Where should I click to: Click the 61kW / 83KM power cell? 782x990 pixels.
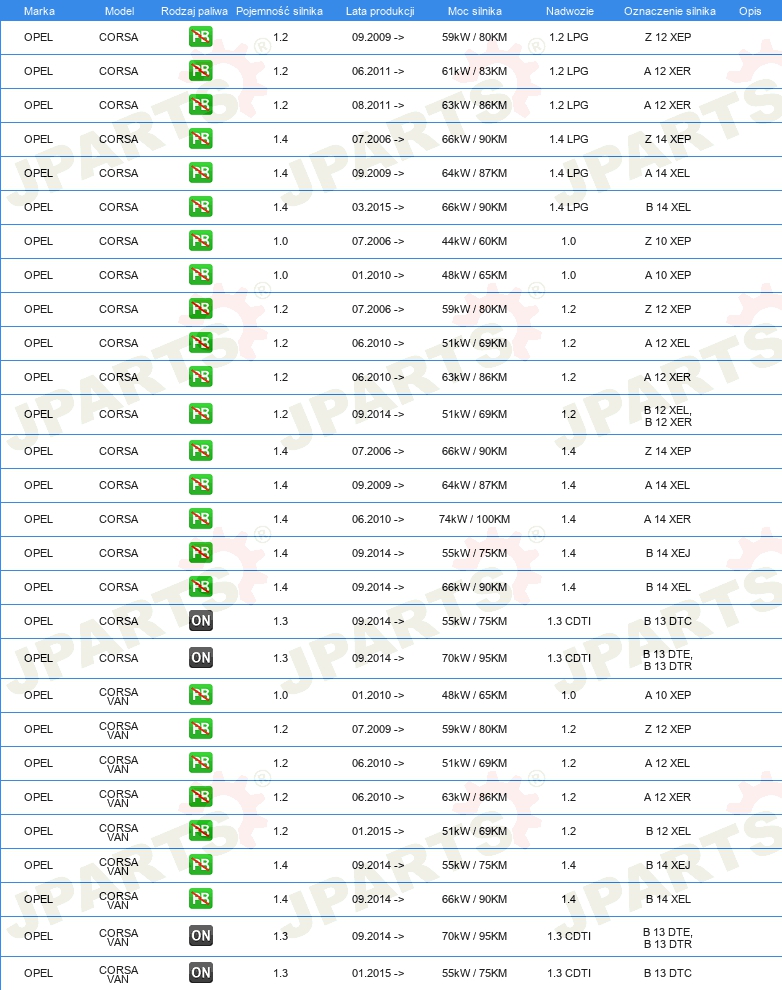coord(475,71)
